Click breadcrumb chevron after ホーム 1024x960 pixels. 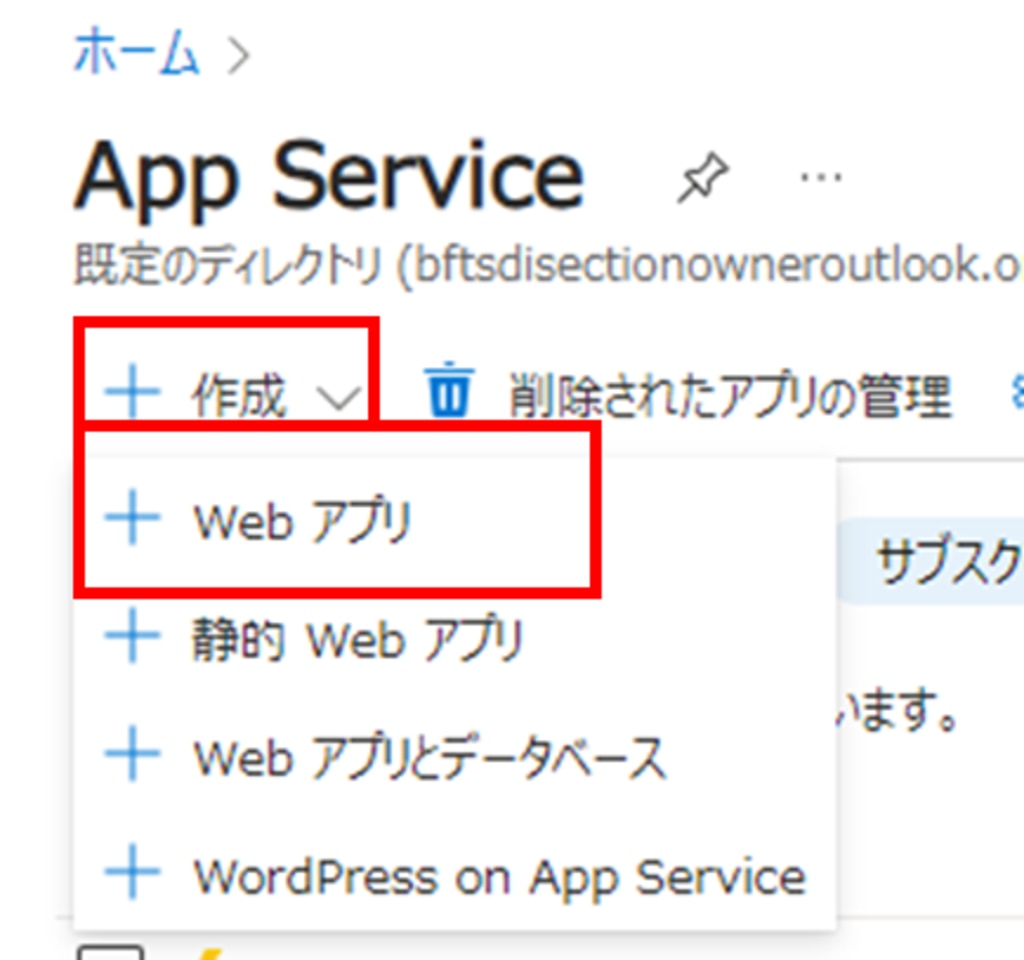coord(239,56)
